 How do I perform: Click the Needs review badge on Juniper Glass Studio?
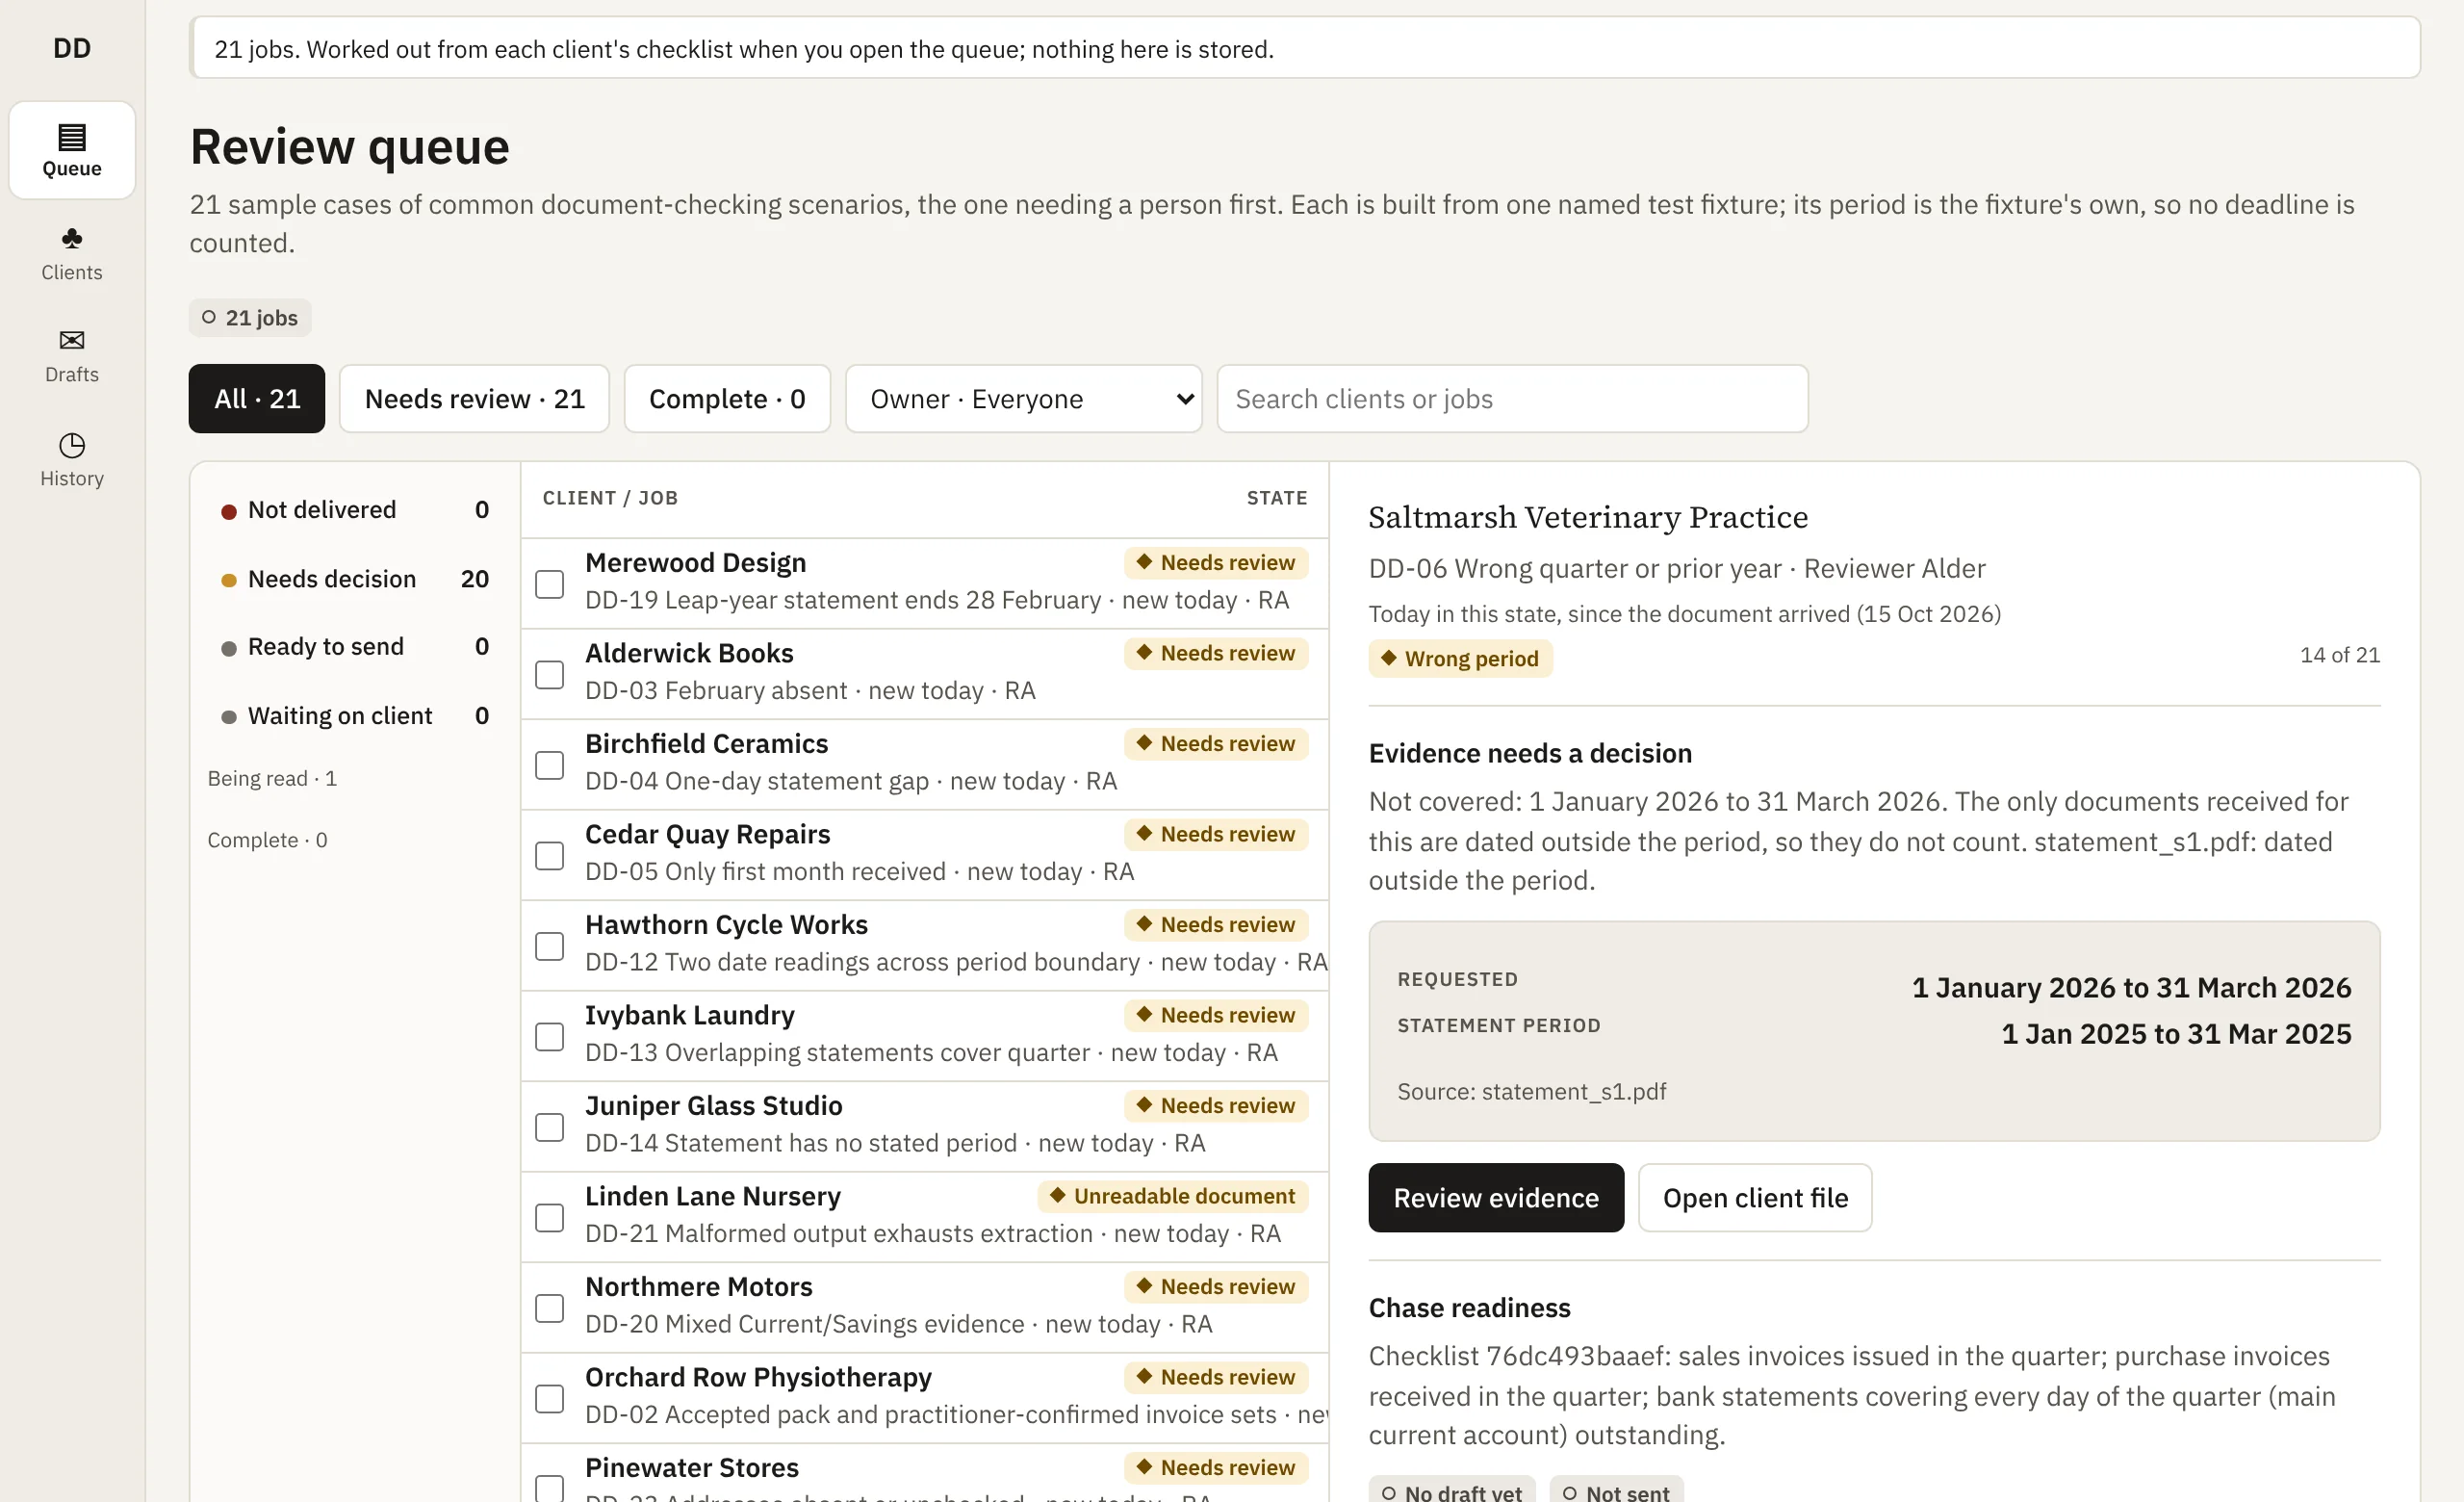(1216, 1106)
